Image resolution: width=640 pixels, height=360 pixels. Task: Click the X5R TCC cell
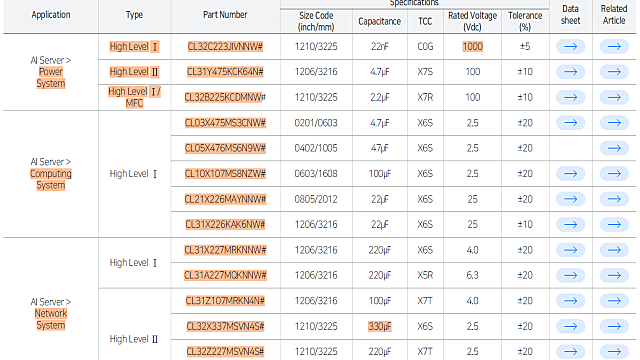pos(425,275)
